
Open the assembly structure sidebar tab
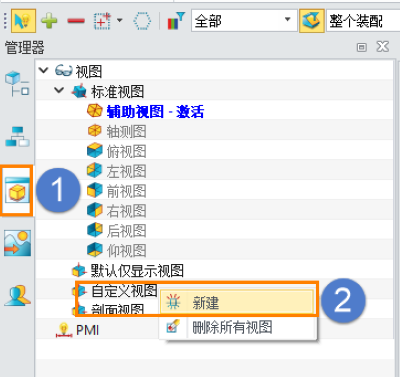coord(17,136)
